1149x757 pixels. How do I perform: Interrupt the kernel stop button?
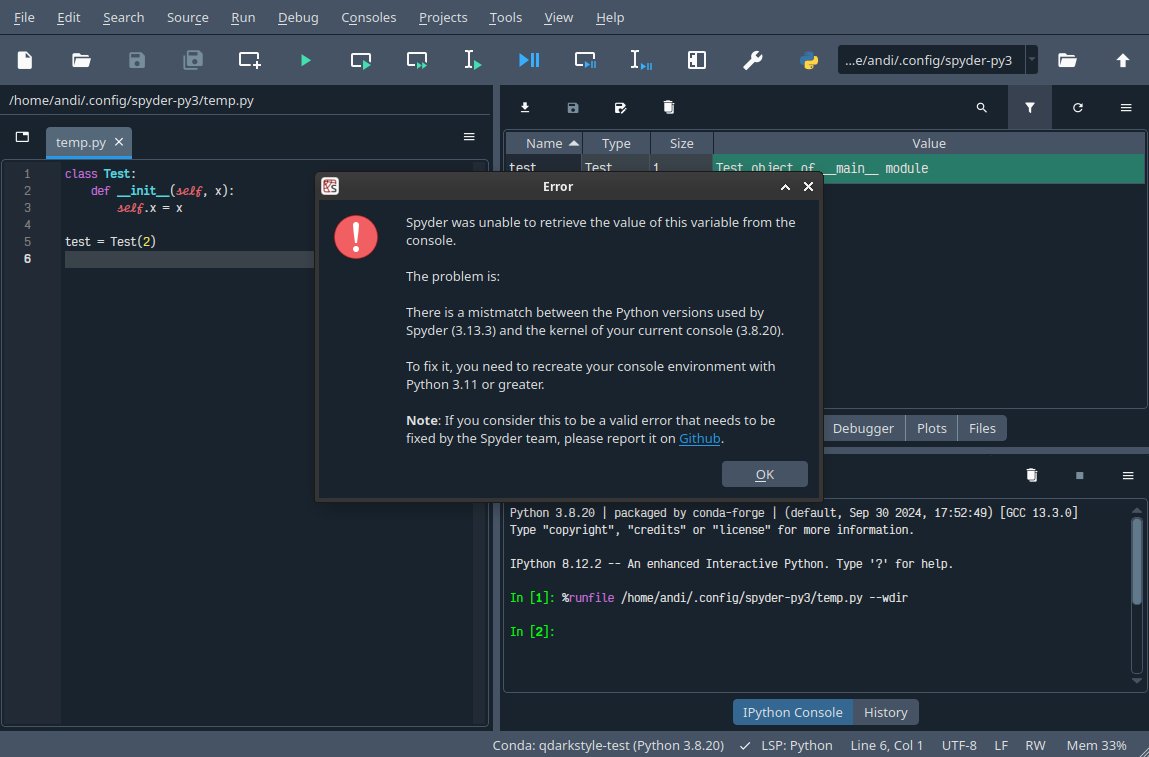pyautogui.click(x=1079, y=476)
